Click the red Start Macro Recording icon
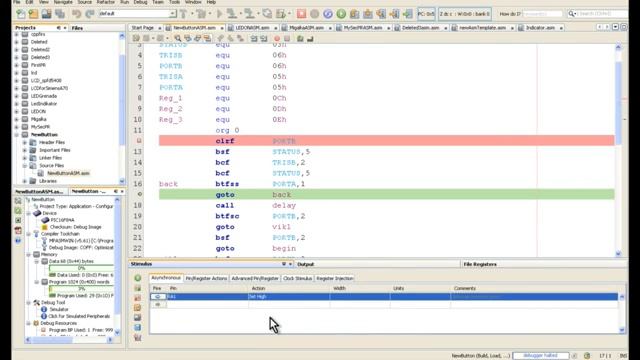 (277, 38)
